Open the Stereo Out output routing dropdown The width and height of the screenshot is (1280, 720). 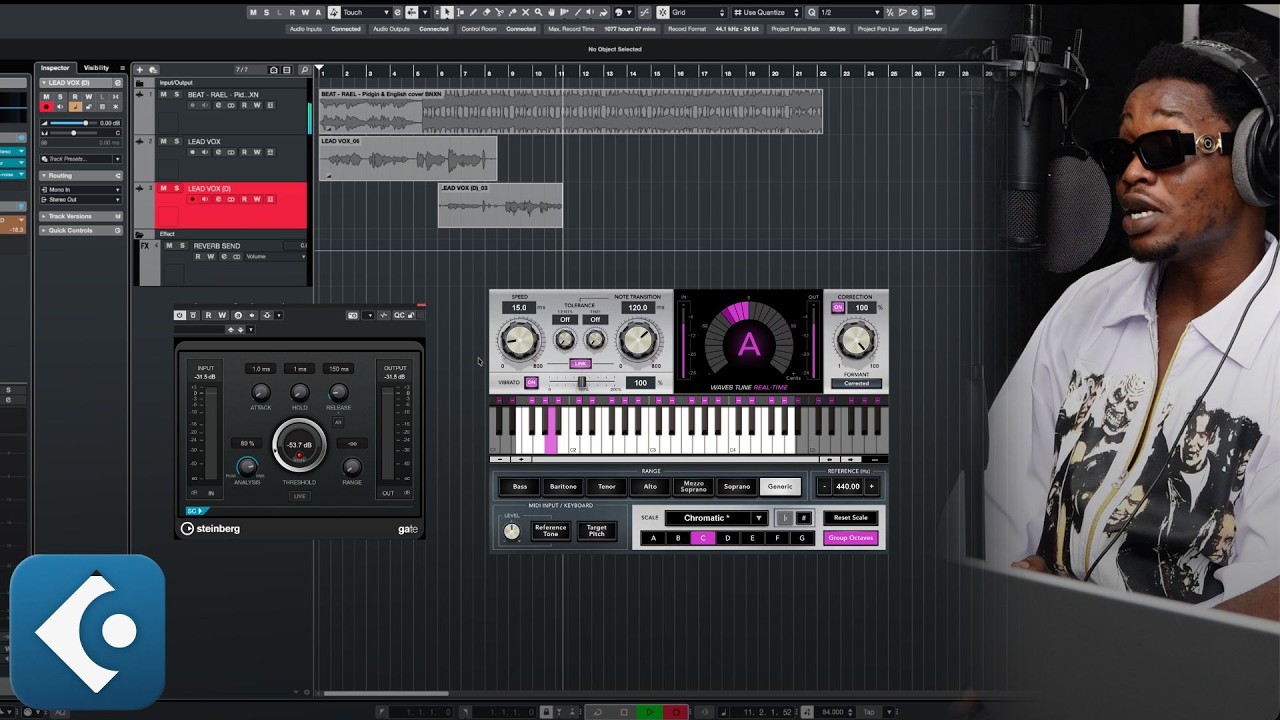click(x=81, y=199)
